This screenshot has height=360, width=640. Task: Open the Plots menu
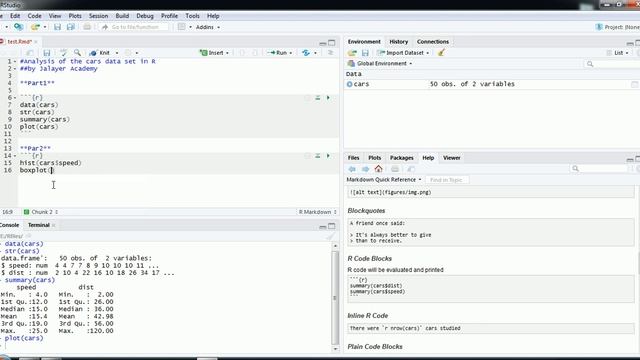[x=75, y=16]
